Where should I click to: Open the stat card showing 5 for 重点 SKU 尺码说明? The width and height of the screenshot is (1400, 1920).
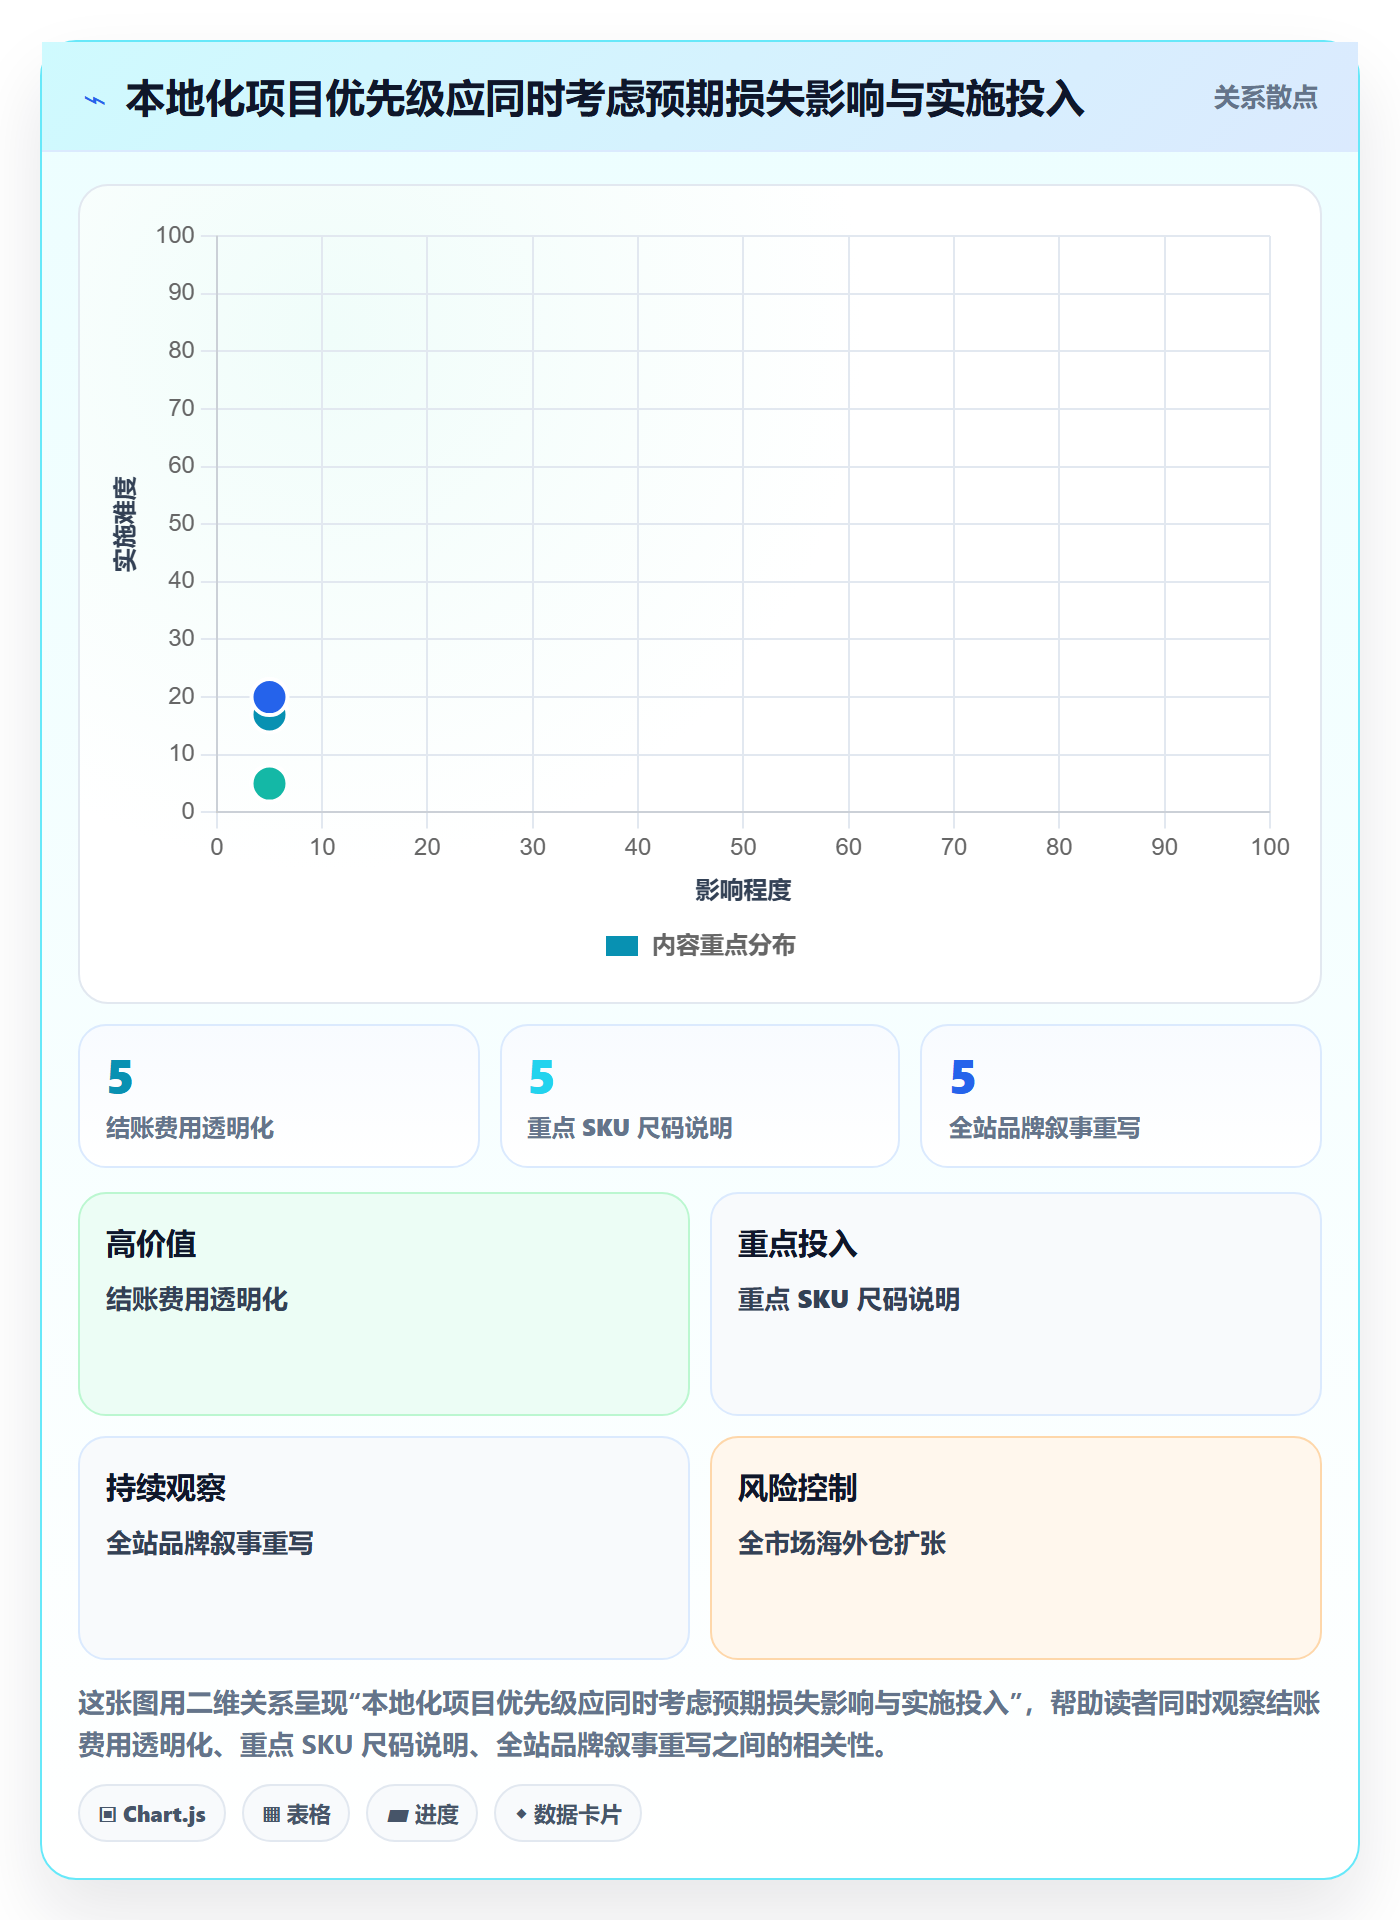700,1096
